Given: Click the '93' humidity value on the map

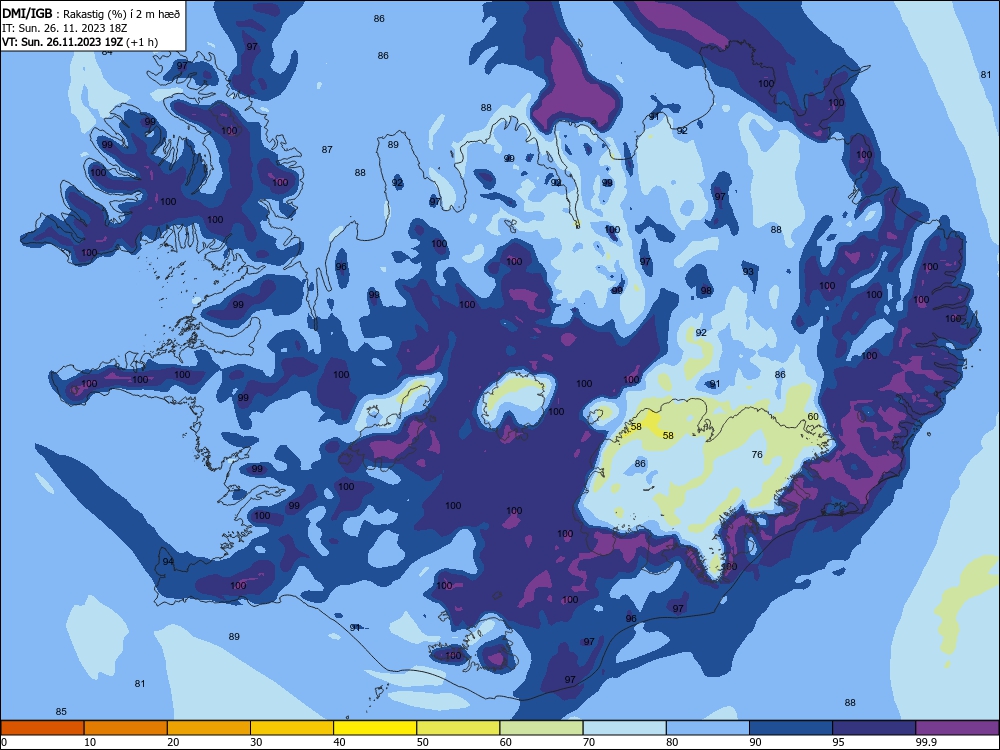Looking at the screenshot, I should tap(748, 271).
